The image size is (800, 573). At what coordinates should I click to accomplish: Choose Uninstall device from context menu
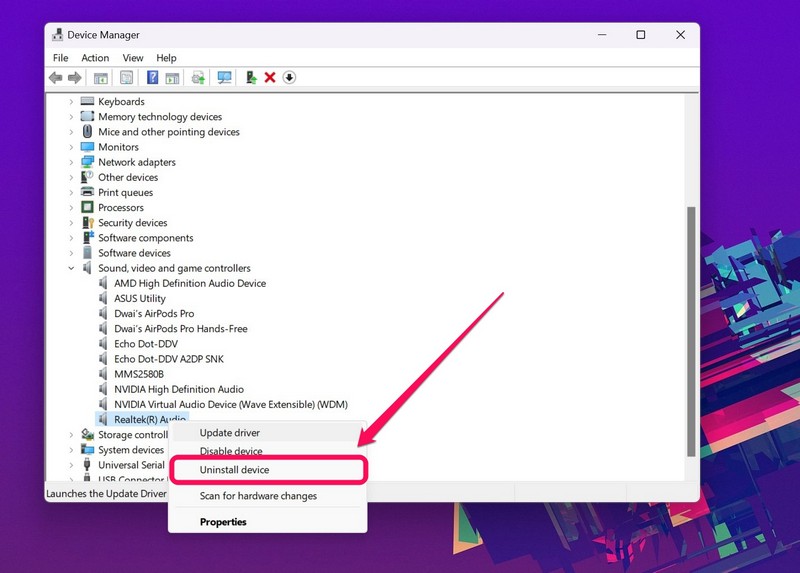235,470
